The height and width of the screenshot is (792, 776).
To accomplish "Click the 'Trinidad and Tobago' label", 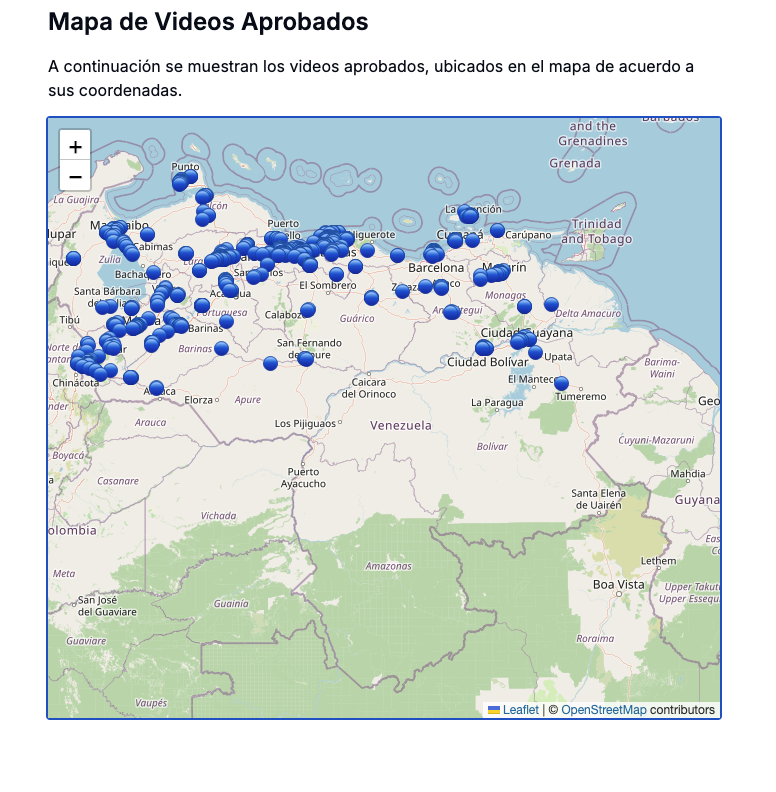I will point(597,231).
